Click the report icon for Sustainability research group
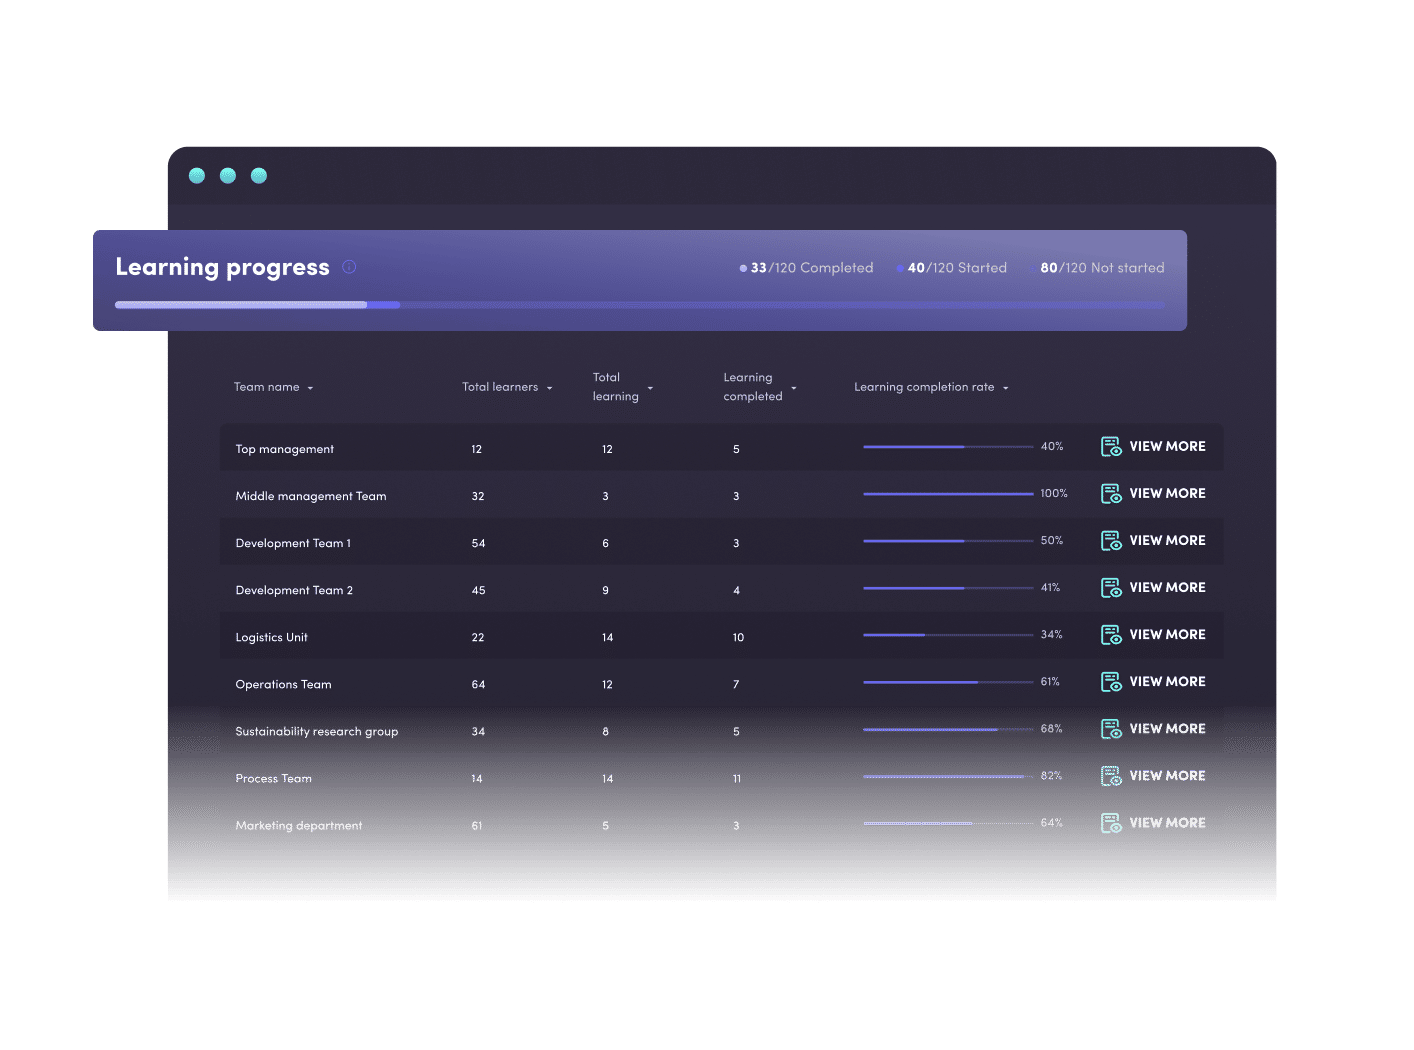The width and height of the screenshot is (1414, 1050). tap(1111, 728)
